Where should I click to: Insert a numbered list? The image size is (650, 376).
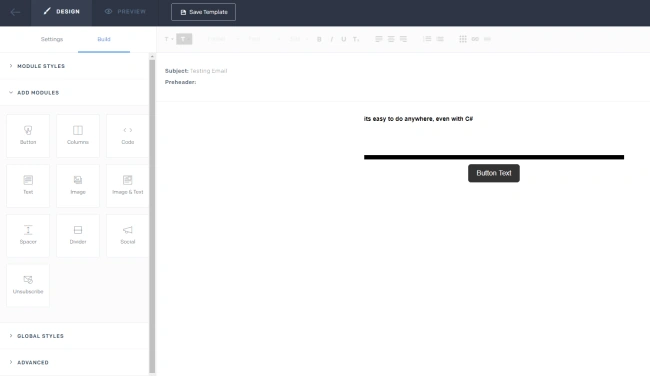[x=427, y=39]
